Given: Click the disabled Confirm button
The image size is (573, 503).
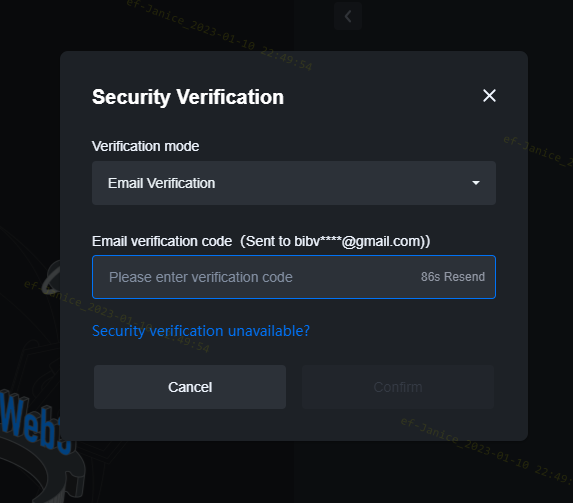Looking at the screenshot, I should pyautogui.click(x=398, y=387).
